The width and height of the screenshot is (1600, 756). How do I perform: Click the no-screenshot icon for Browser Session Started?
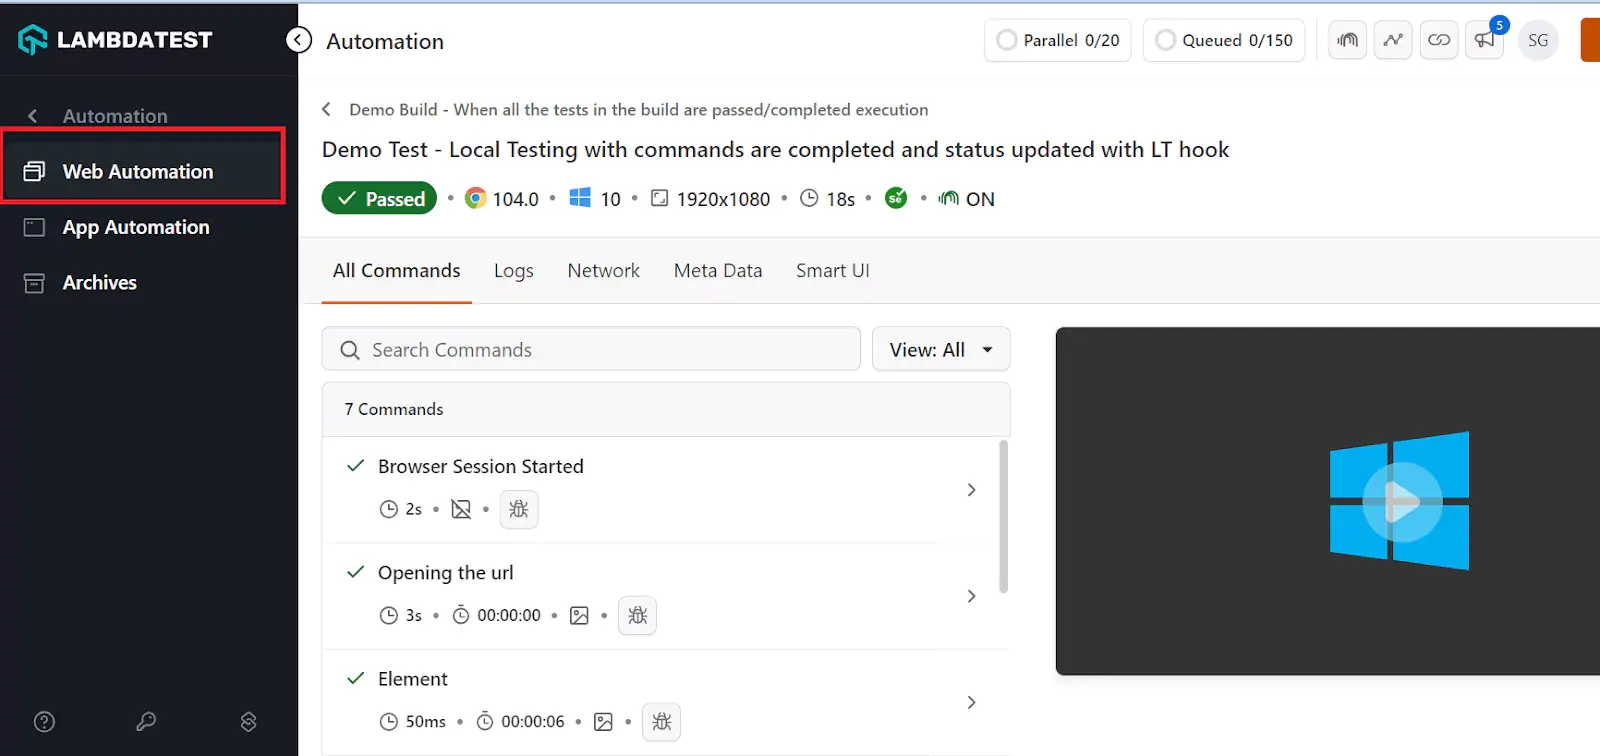click(x=461, y=509)
